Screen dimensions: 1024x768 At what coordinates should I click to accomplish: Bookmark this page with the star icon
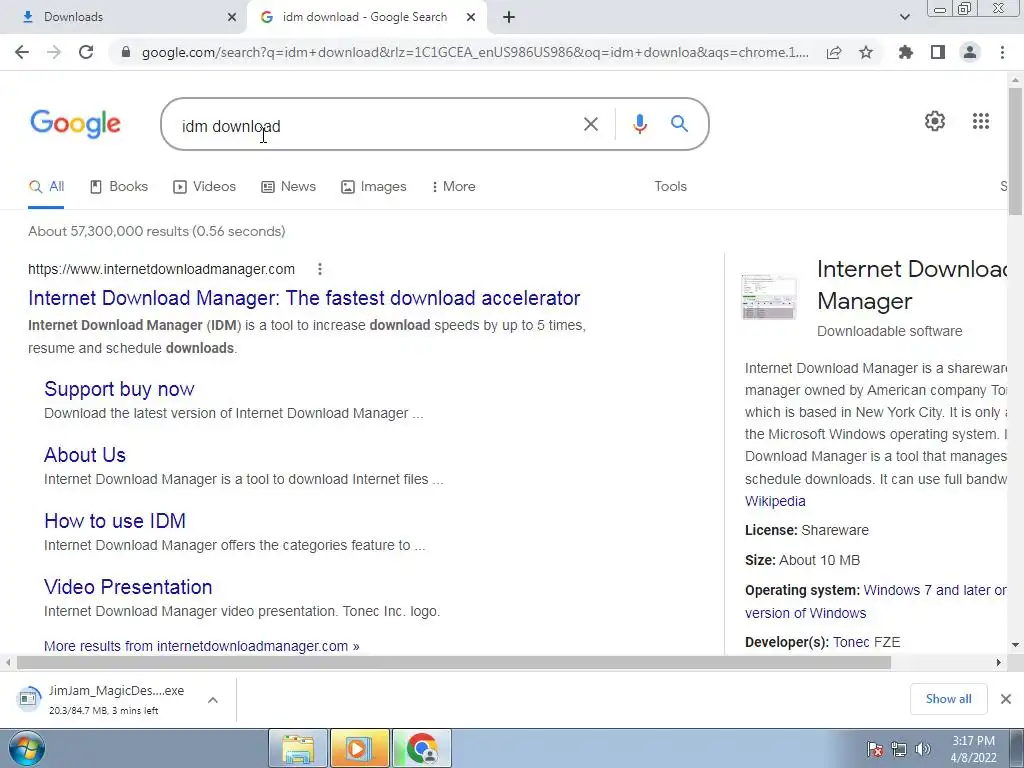coord(866,52)
